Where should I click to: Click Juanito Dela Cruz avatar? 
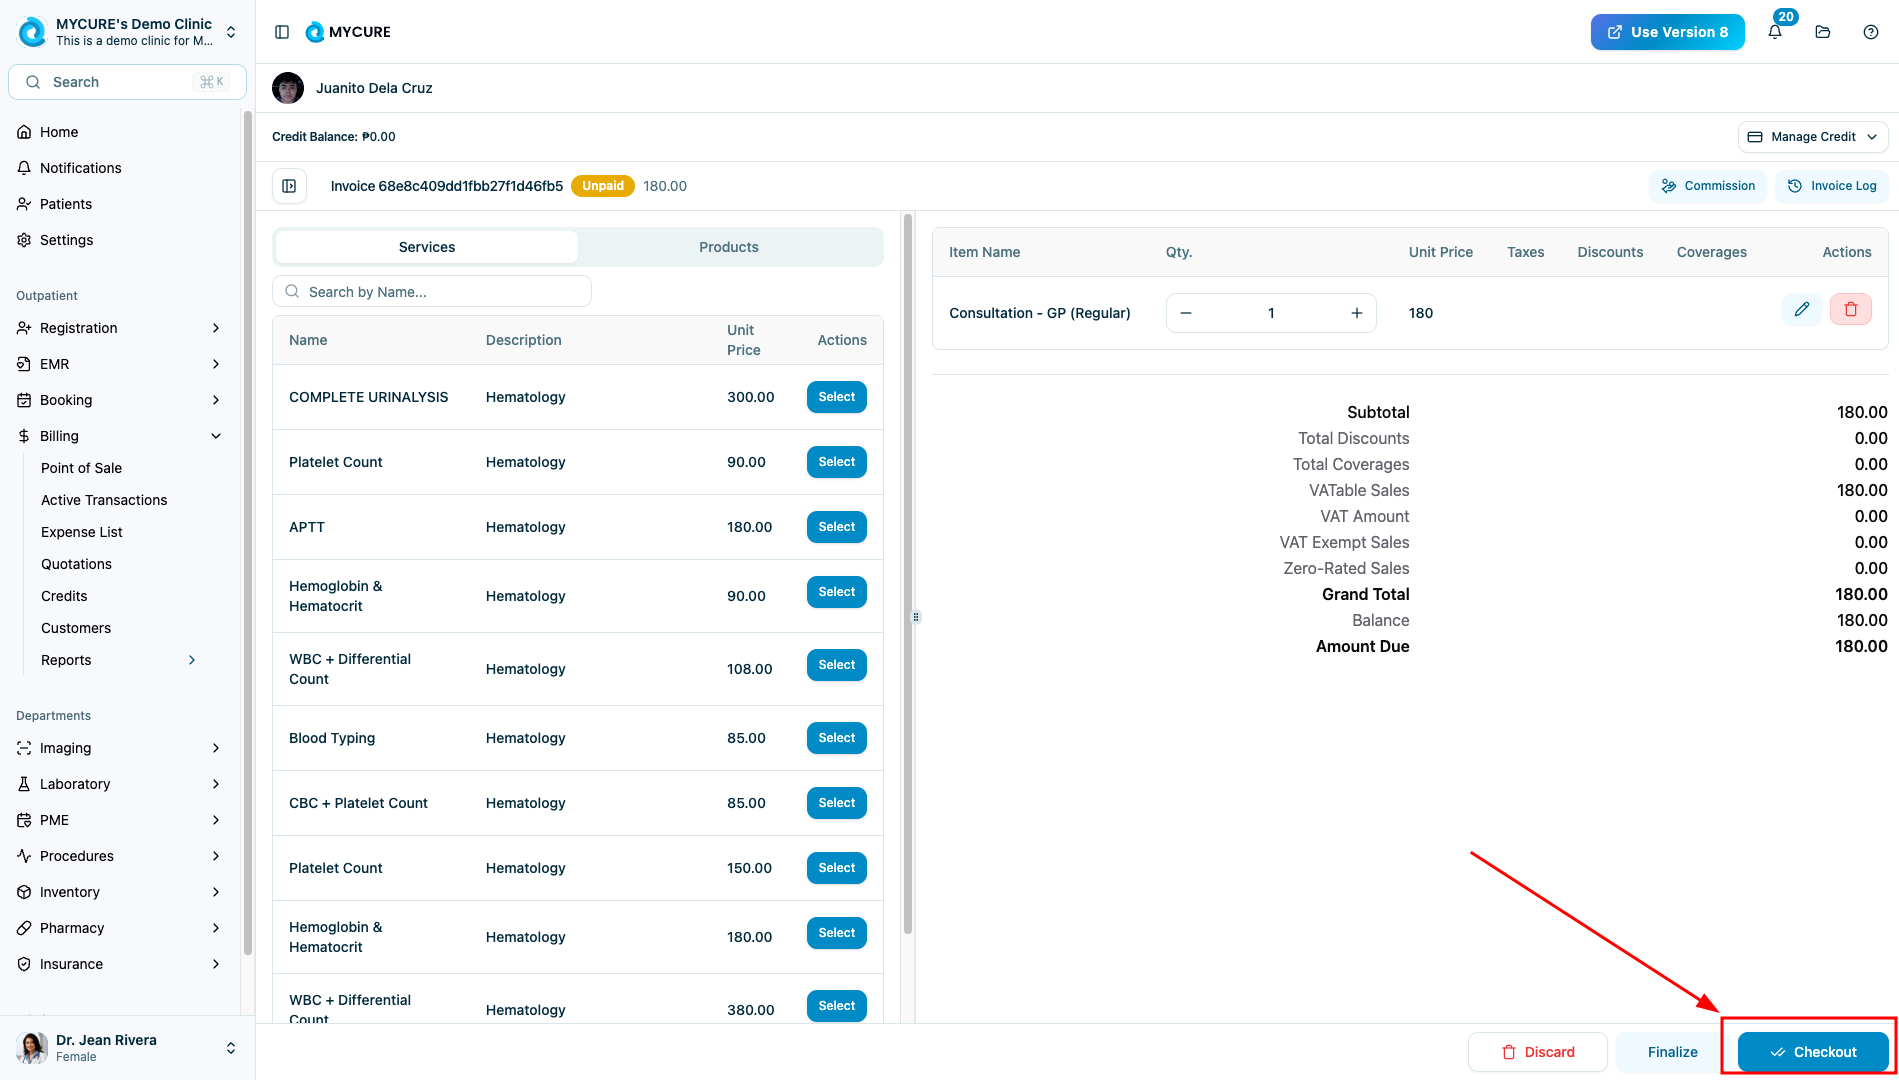(x=288, y=88)
